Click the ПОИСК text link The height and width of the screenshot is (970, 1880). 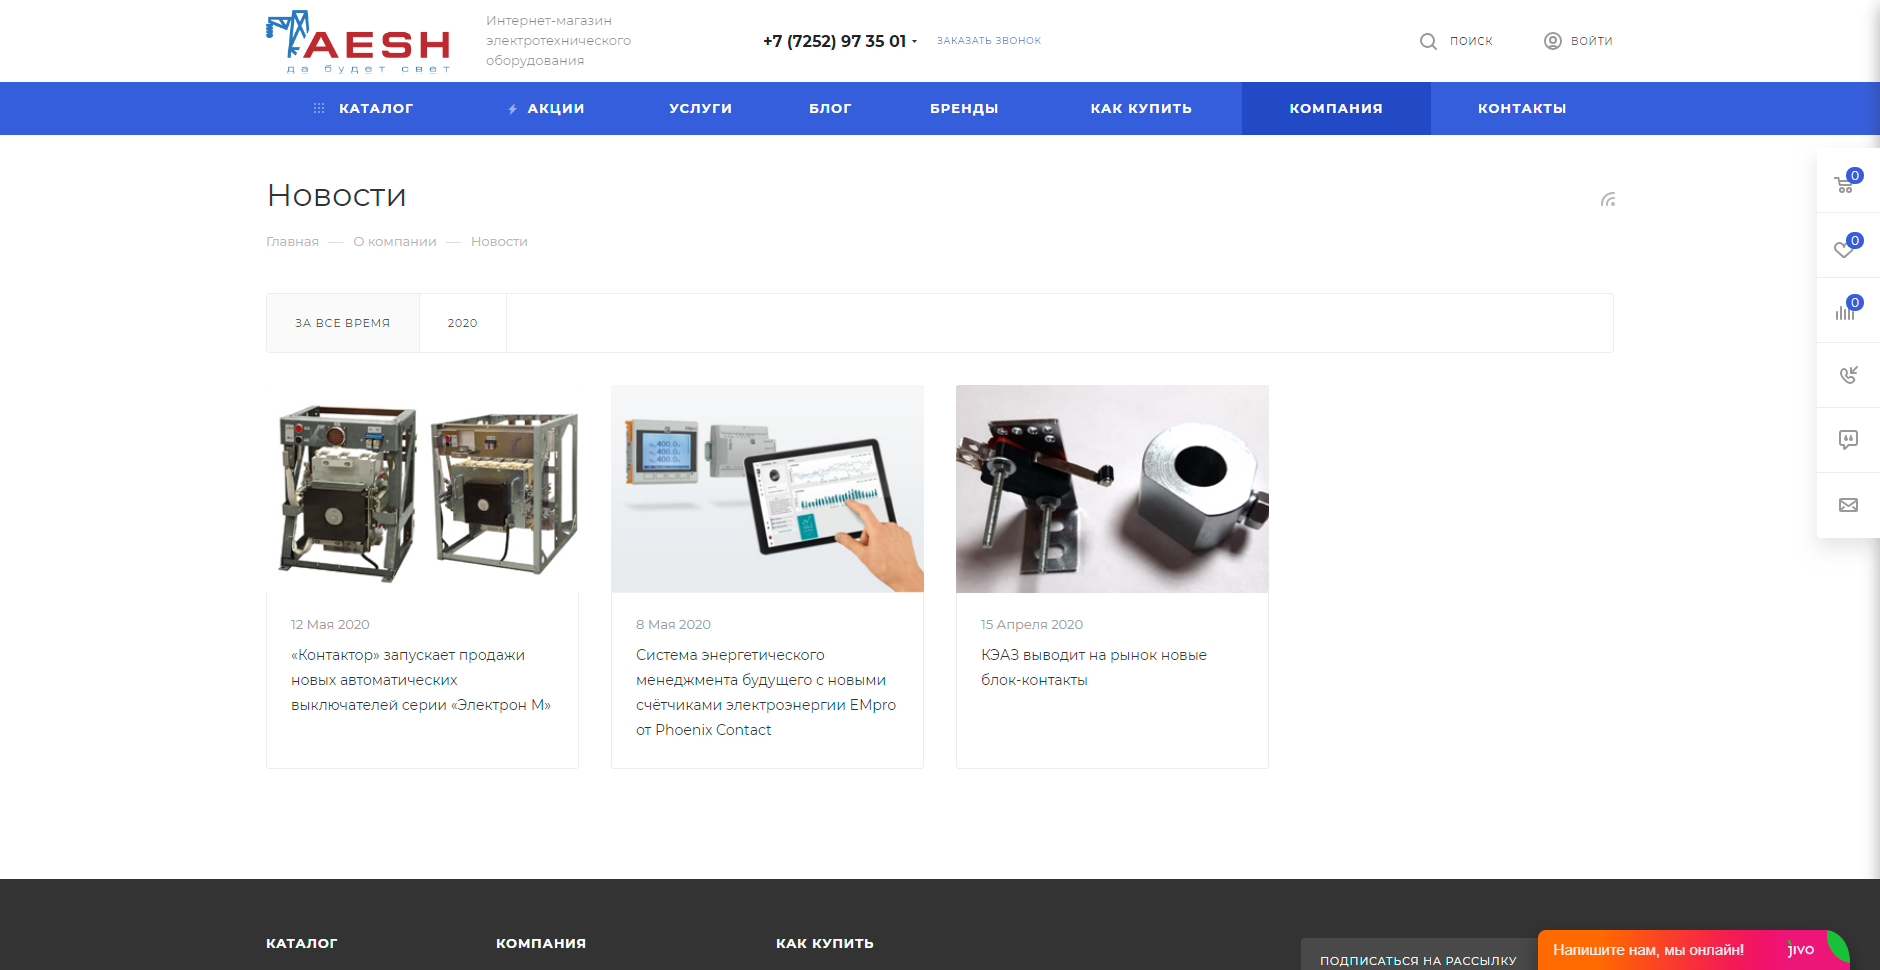point(1471,41)
